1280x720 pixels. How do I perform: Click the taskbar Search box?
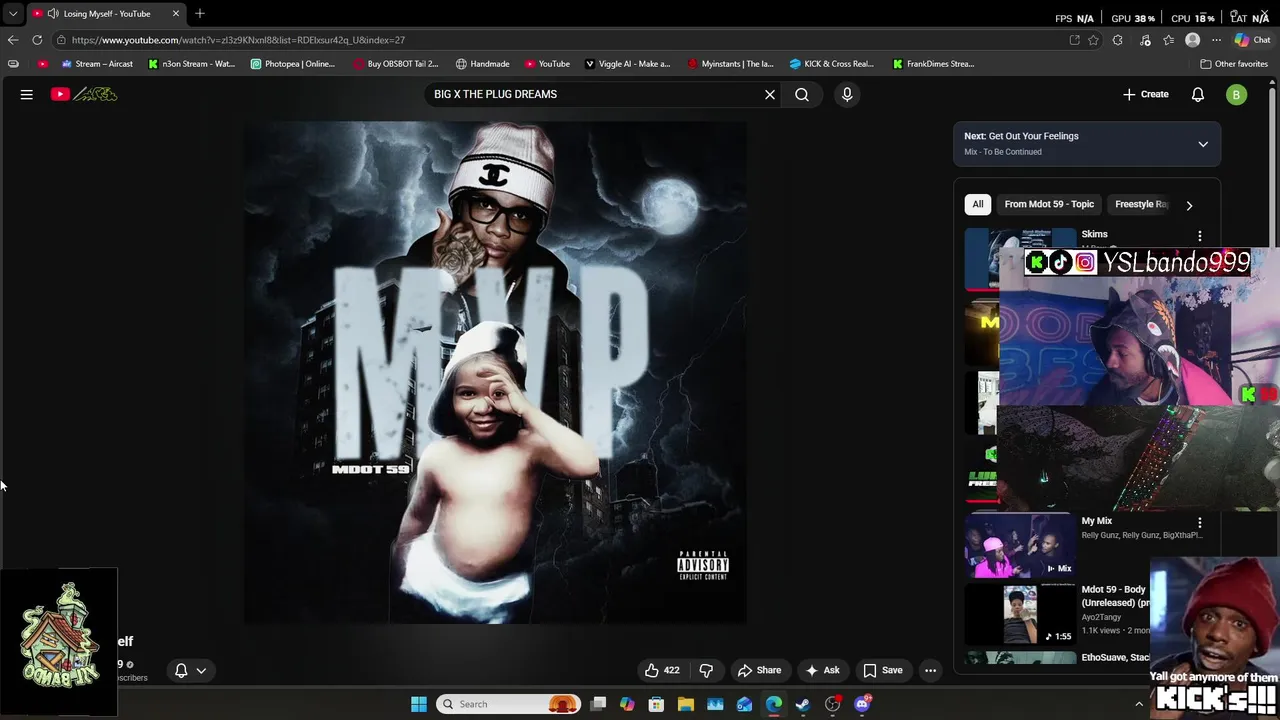pos(510,704)
